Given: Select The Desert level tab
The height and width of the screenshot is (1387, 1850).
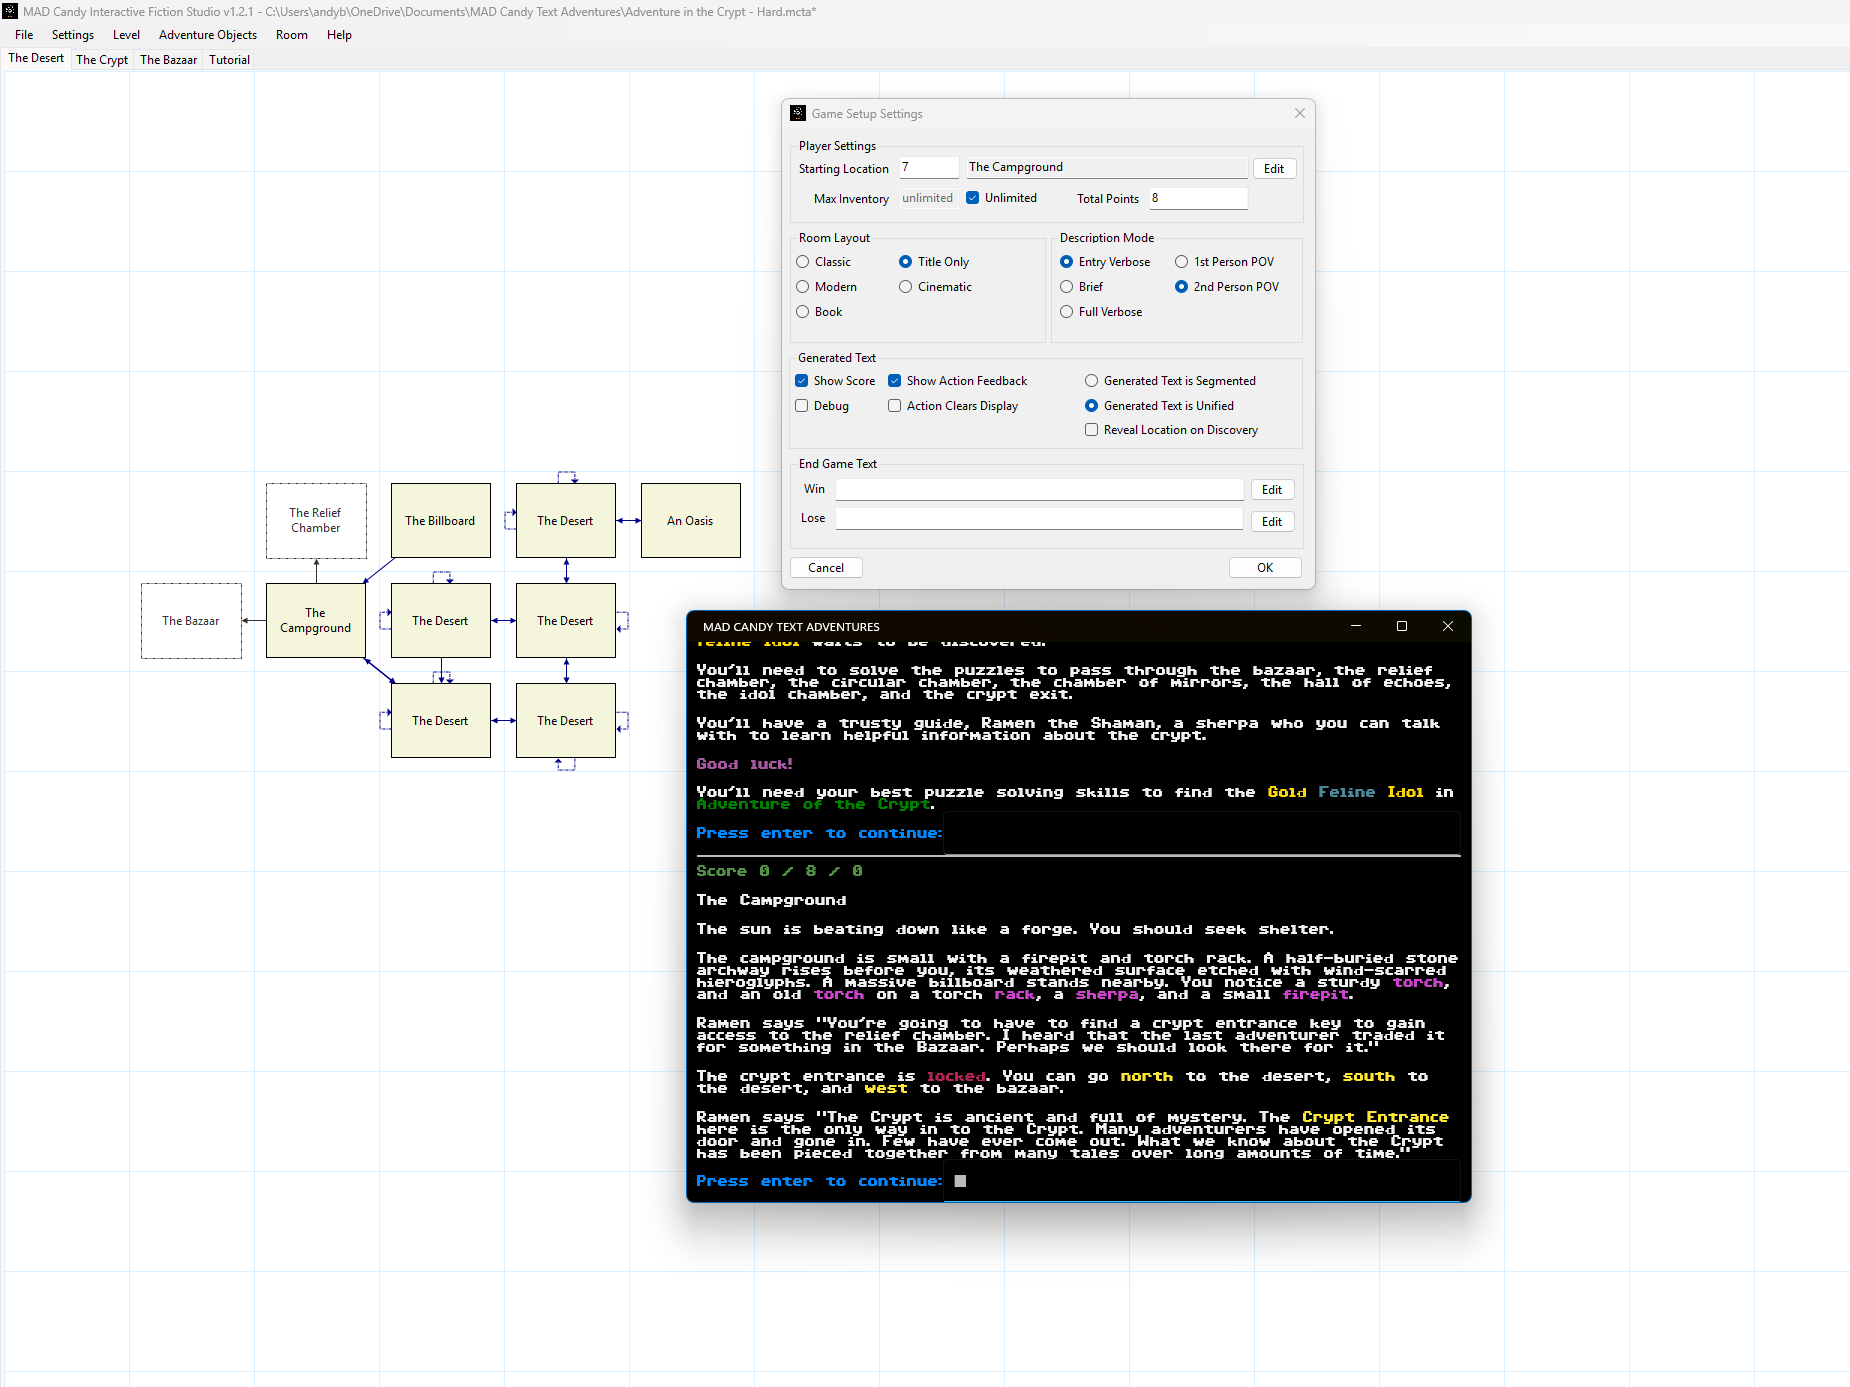Looking at the screenshot, I should coord(36,59).
